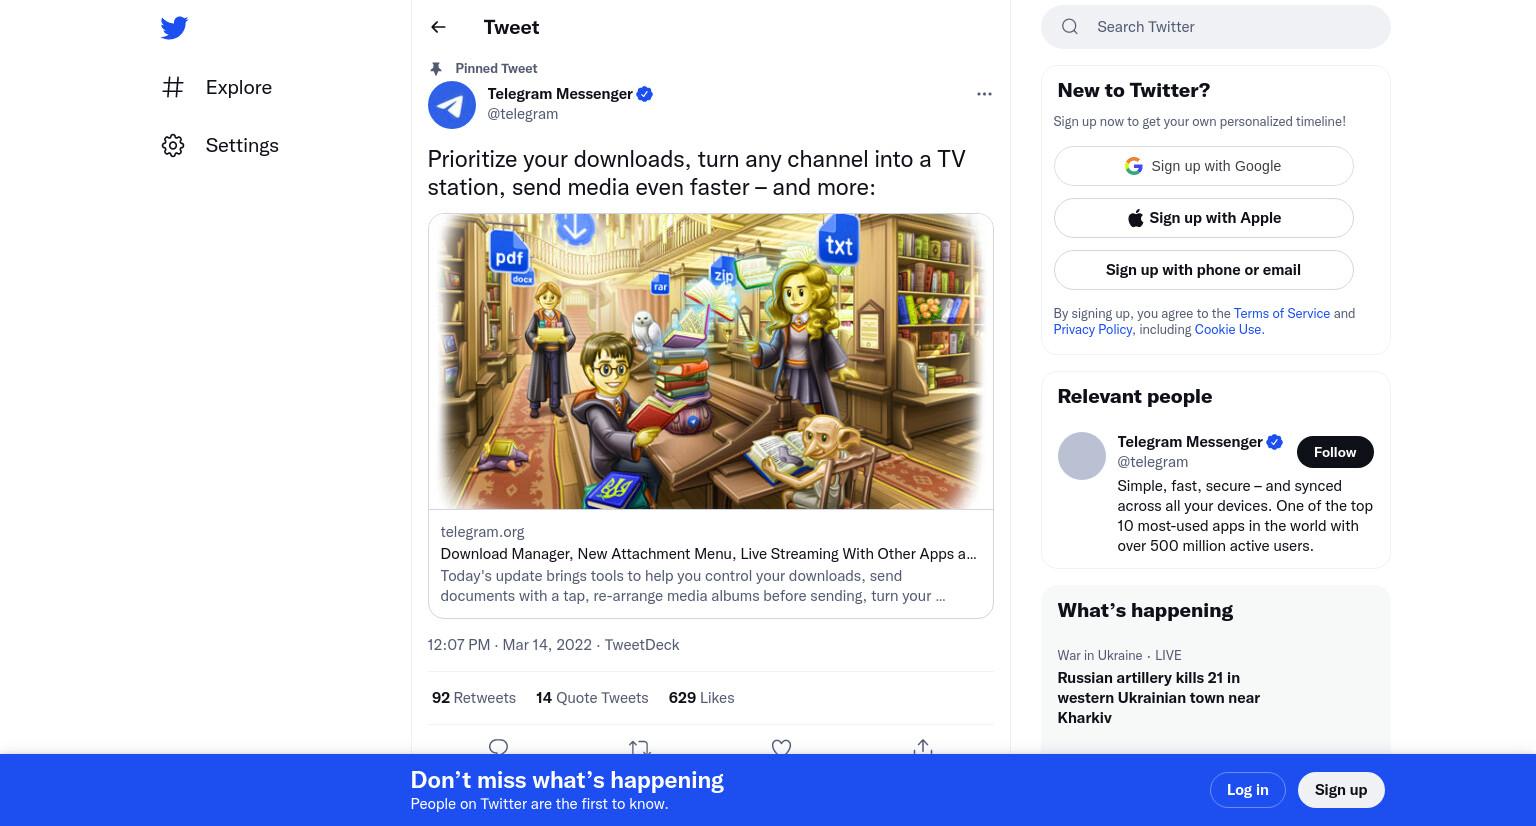Like the tweet with the heart icon
This screenshot has height=826, width=1536.
click(x=781, y=747)
